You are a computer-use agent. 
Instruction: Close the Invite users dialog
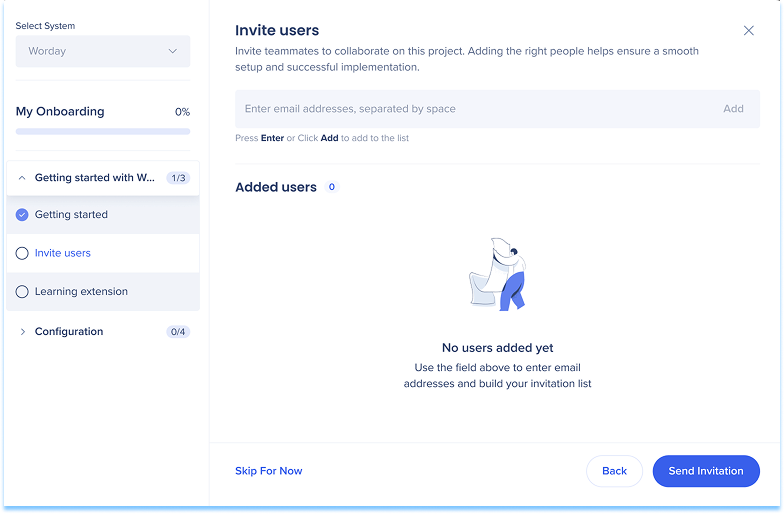(749, 31)
